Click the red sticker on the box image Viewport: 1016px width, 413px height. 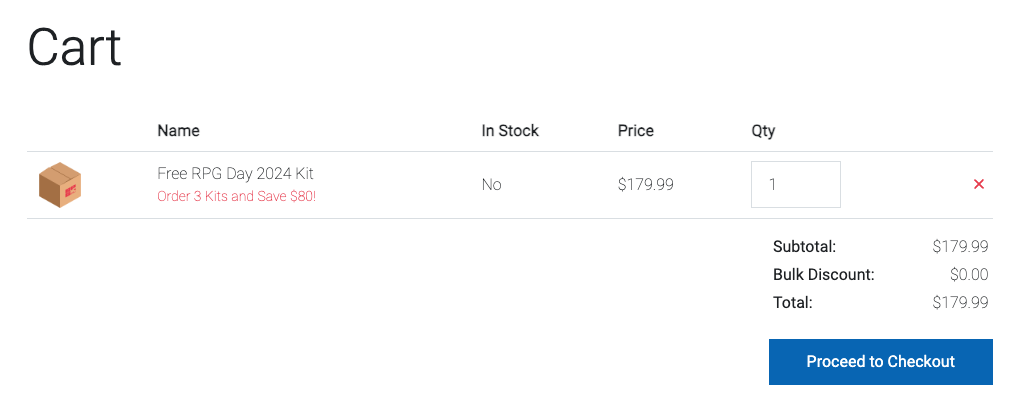point(71,190)
